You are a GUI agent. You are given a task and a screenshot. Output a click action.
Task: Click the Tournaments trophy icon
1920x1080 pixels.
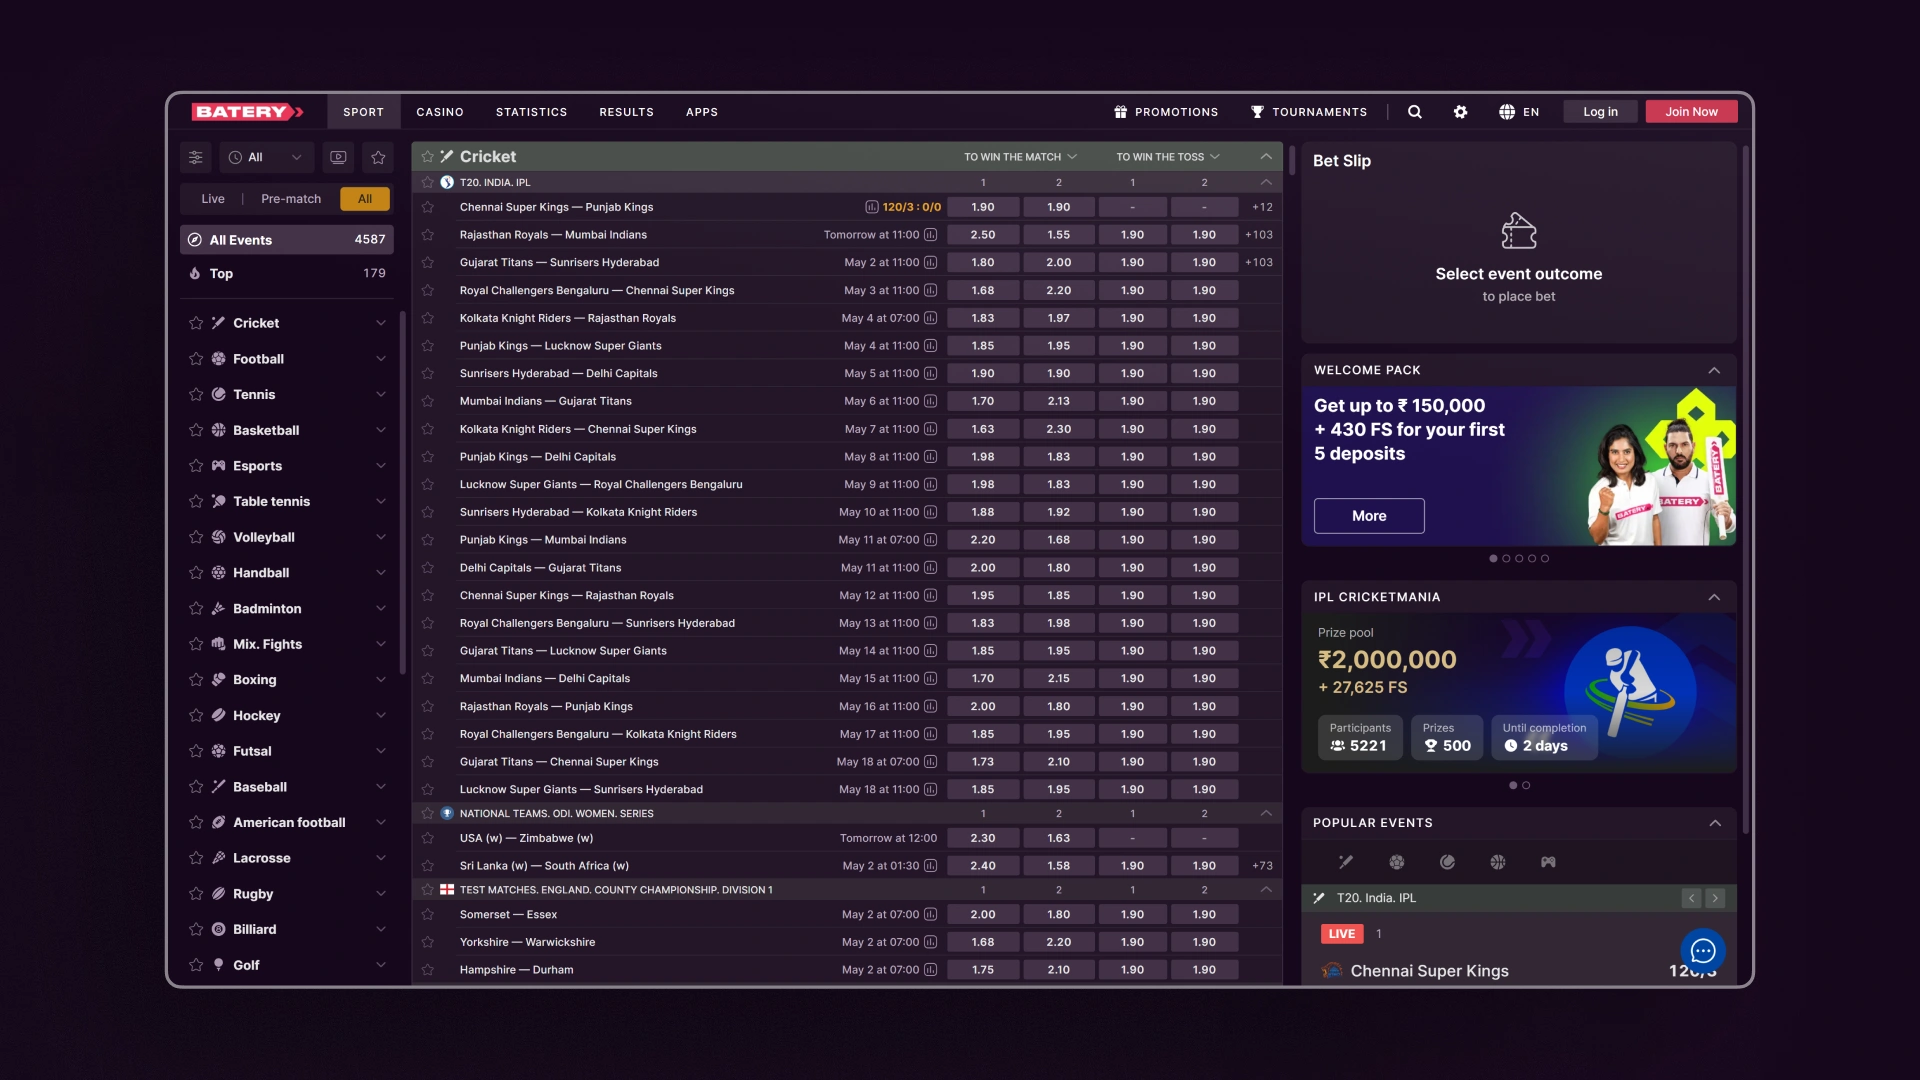(1257, 112)
